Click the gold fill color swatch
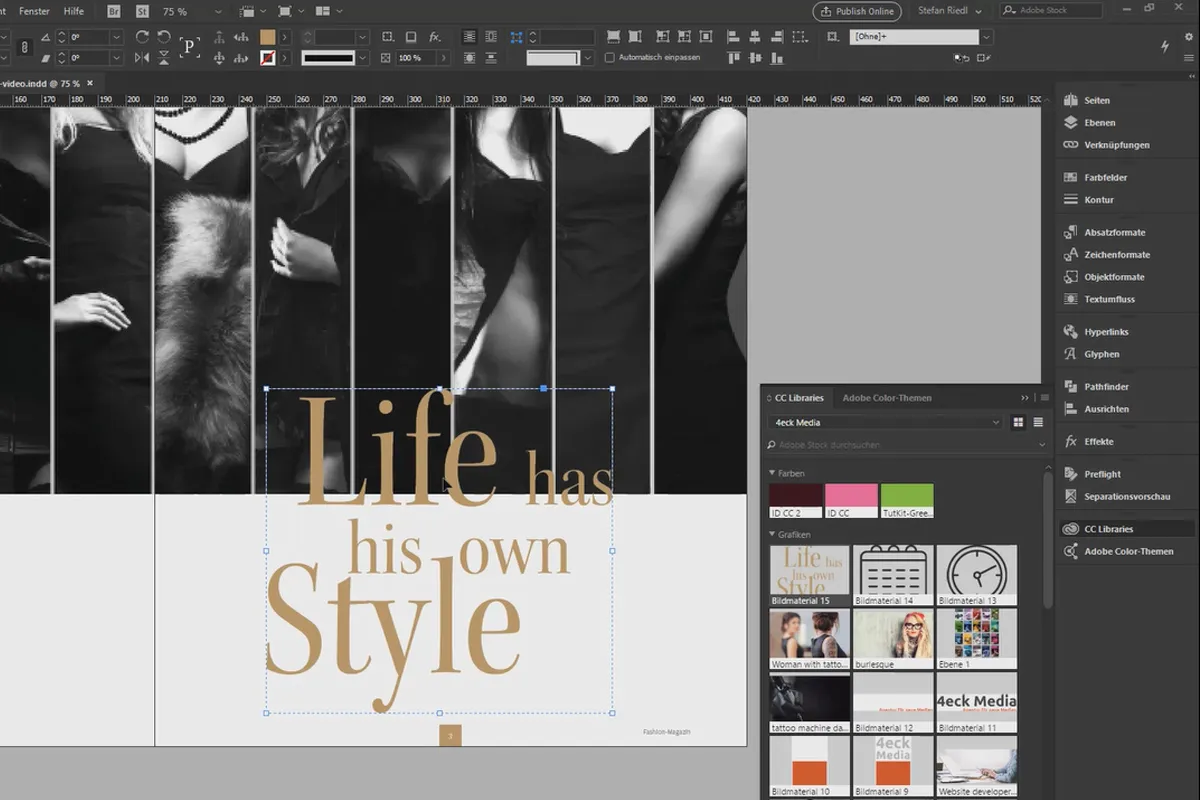 pos(267,37)
